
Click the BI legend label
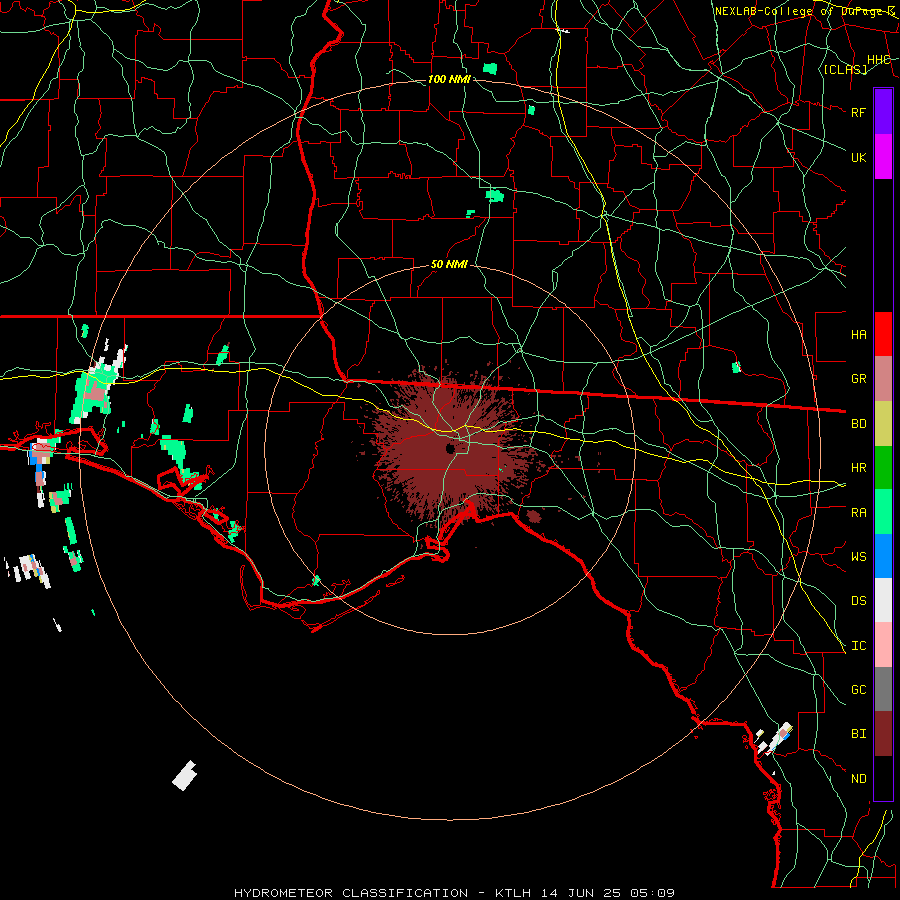point(858,734)
